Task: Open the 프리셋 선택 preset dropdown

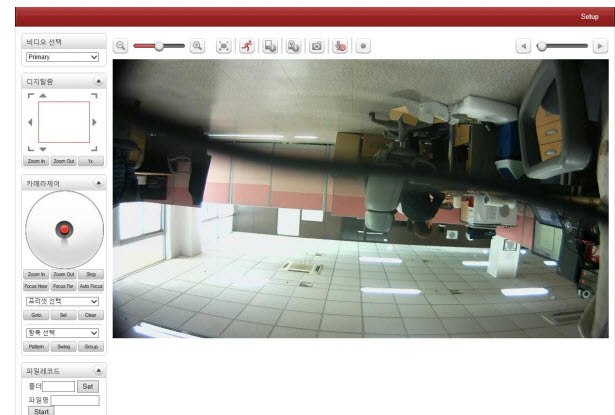Action: (x=62, y=301)
